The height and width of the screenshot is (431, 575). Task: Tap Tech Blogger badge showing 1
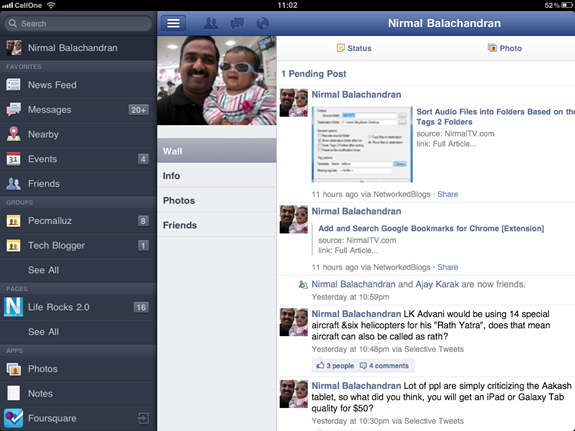tap(143, 245)
